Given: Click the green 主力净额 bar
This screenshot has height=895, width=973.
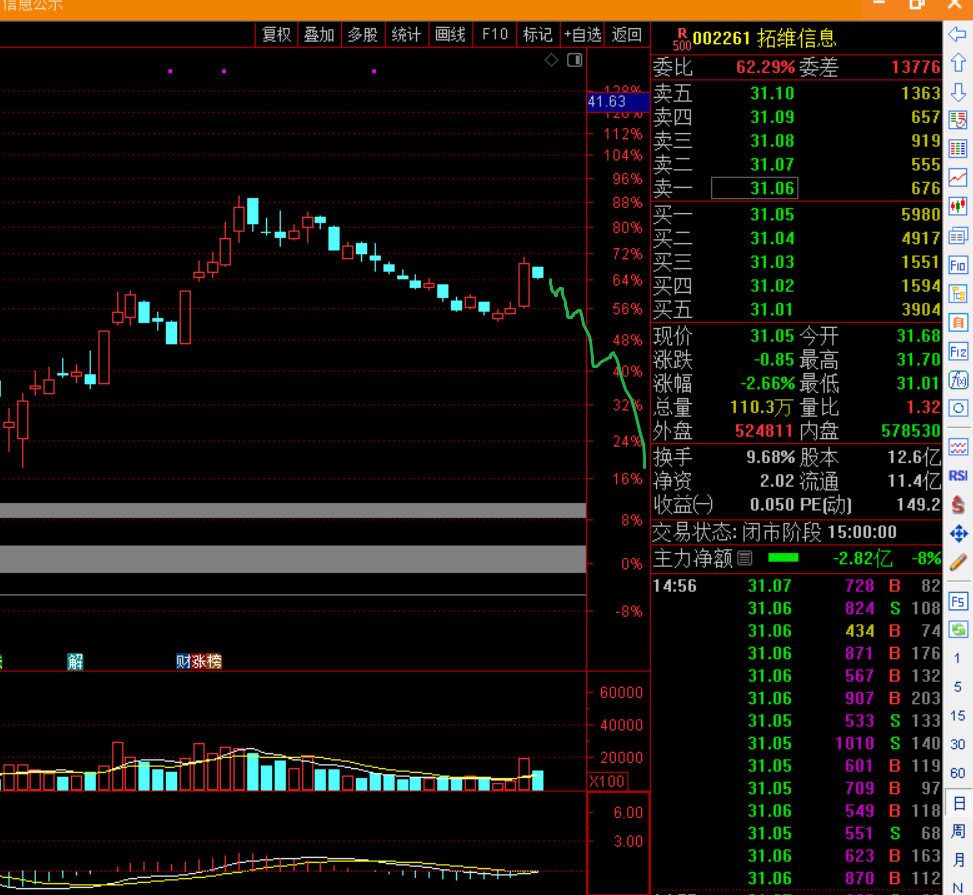Looking at the screenshot, I should (x=783, y=557).
